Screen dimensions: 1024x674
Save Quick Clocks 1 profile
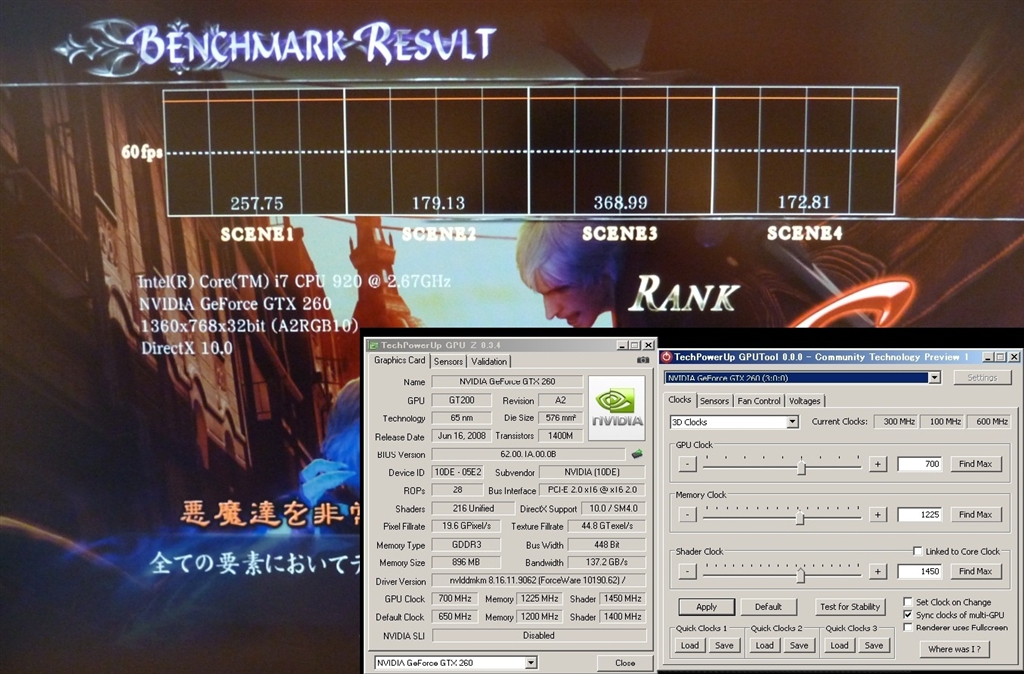click(724, 645)
